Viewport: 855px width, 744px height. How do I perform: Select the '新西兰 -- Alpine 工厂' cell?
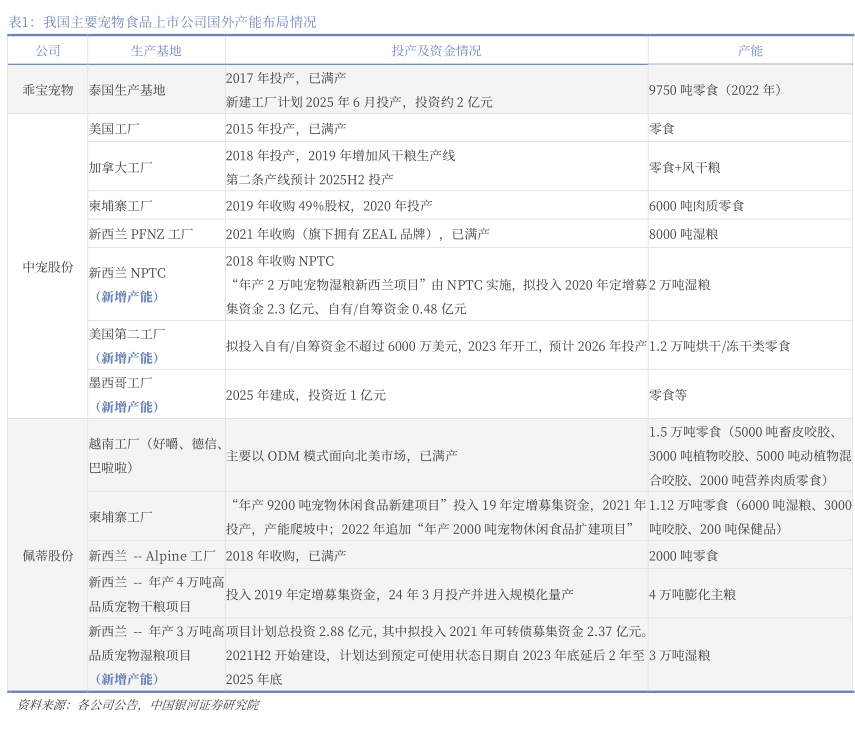click(152, 555)
